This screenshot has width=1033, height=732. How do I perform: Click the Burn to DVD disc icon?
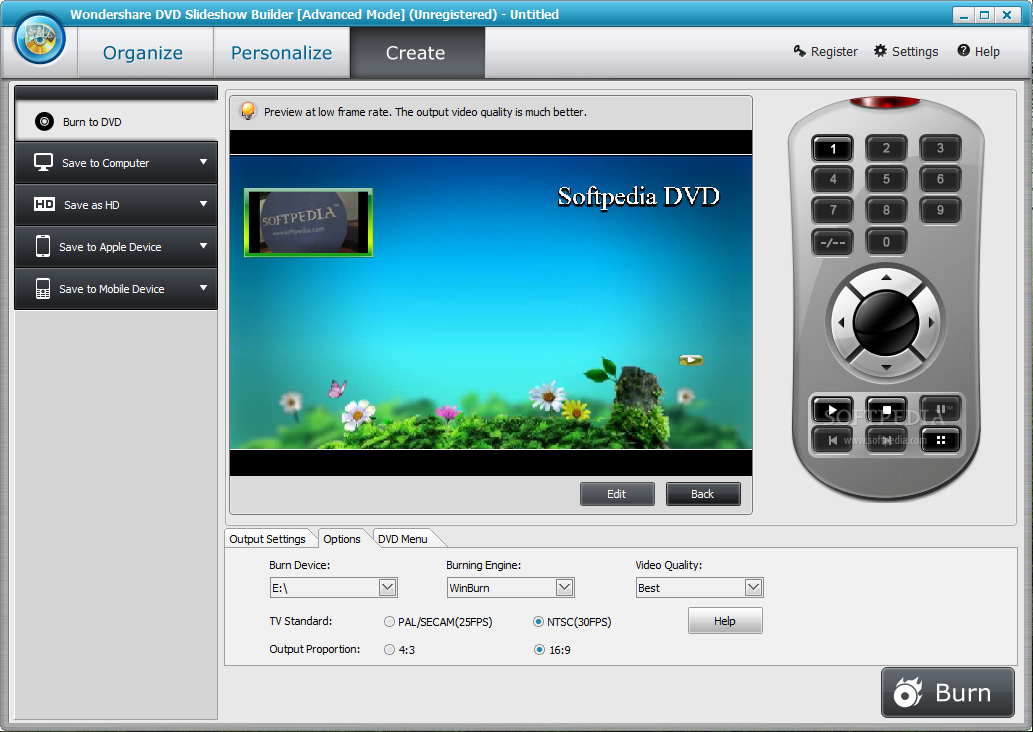click(44, 122)
